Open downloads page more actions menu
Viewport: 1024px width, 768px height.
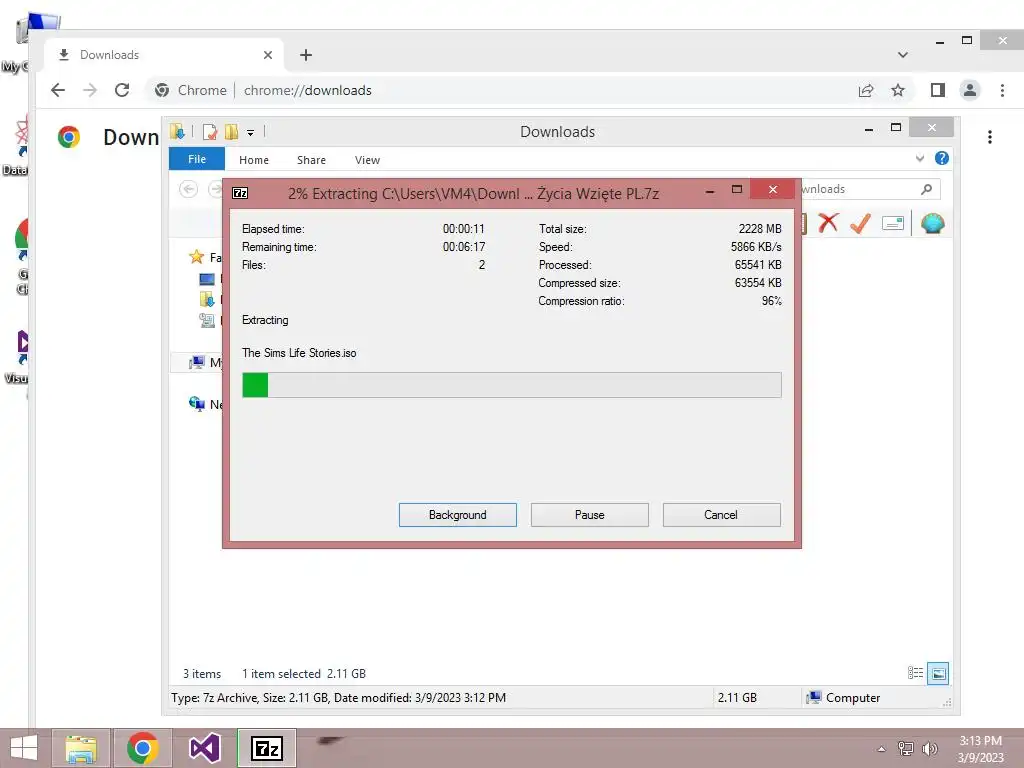[990, 137]
